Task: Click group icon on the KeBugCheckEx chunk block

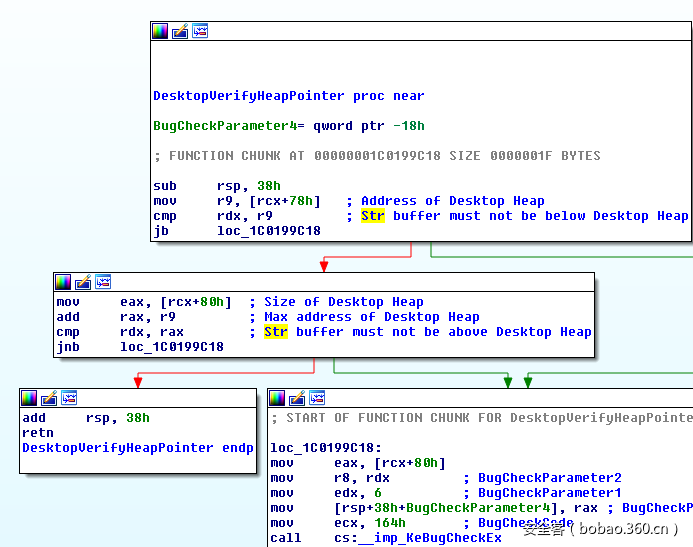Action: 317,398
